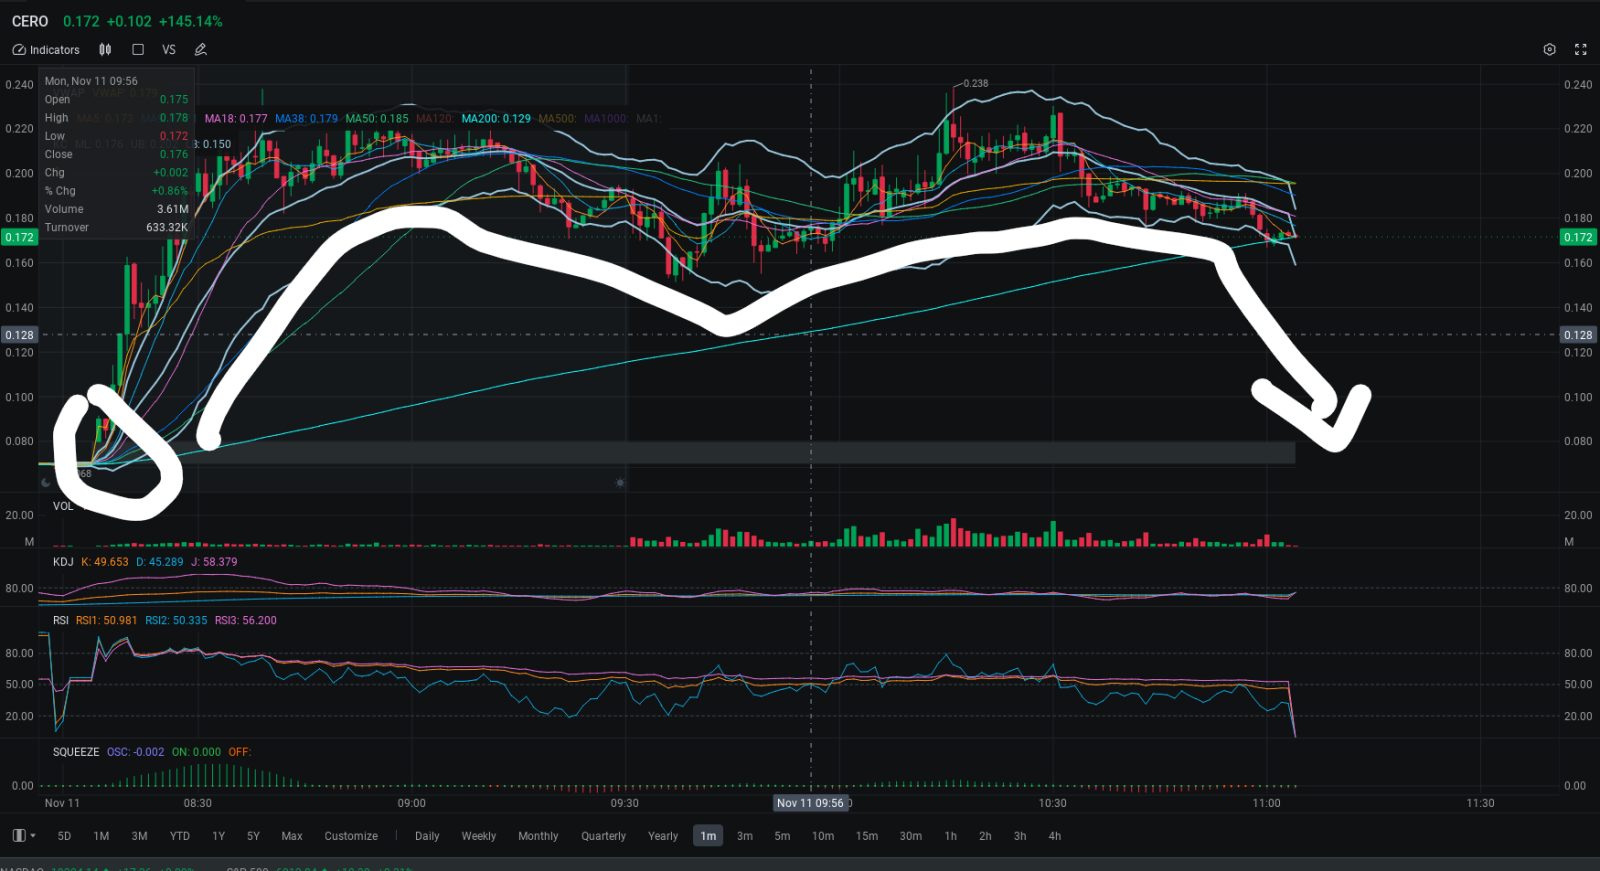Select the 1Y range
1600x871 pixels.
pyautogui.click(x=219, y=836)
